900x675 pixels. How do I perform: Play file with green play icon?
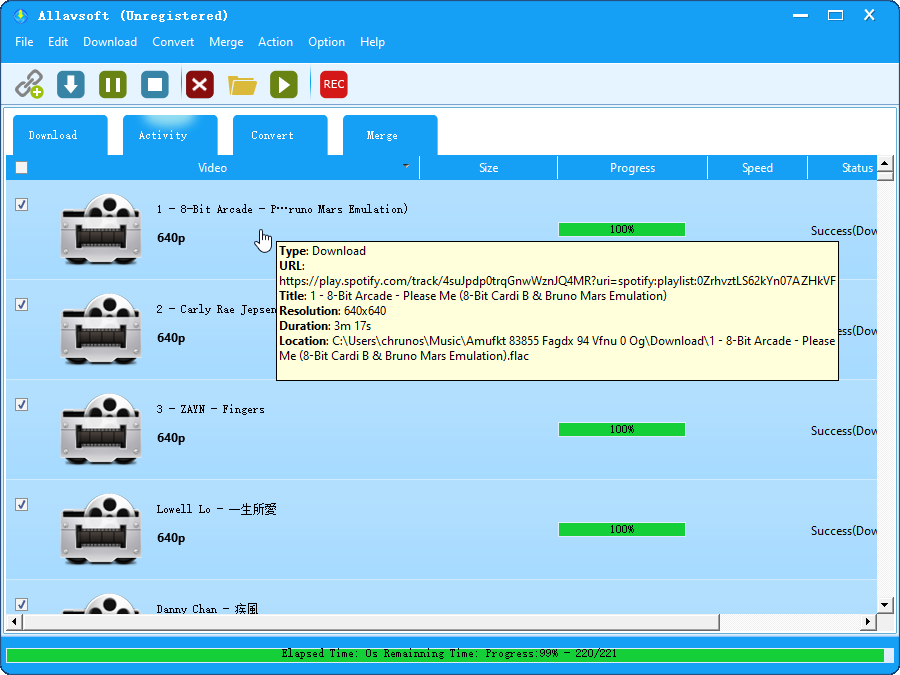pyautogui.click(x=284, y=84)
